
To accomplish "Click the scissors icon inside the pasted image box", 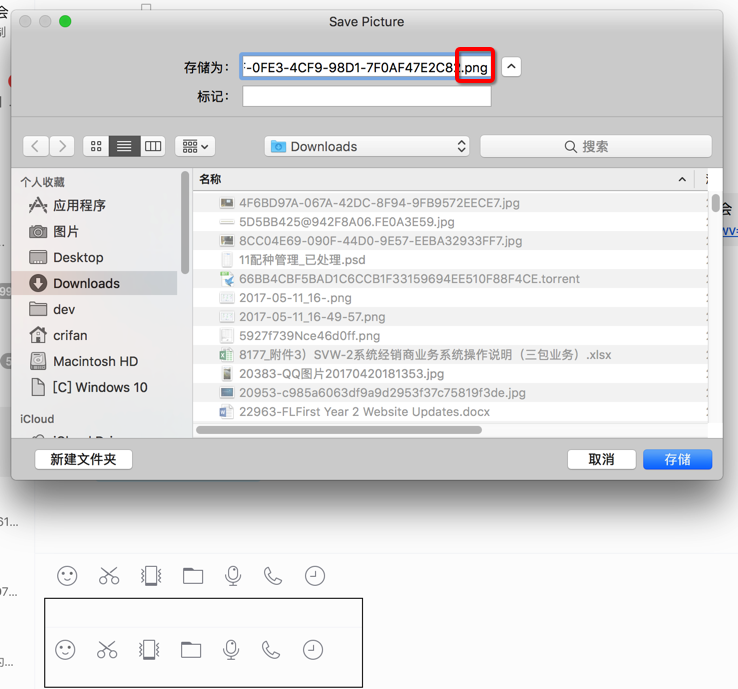I will click(107, 650).
